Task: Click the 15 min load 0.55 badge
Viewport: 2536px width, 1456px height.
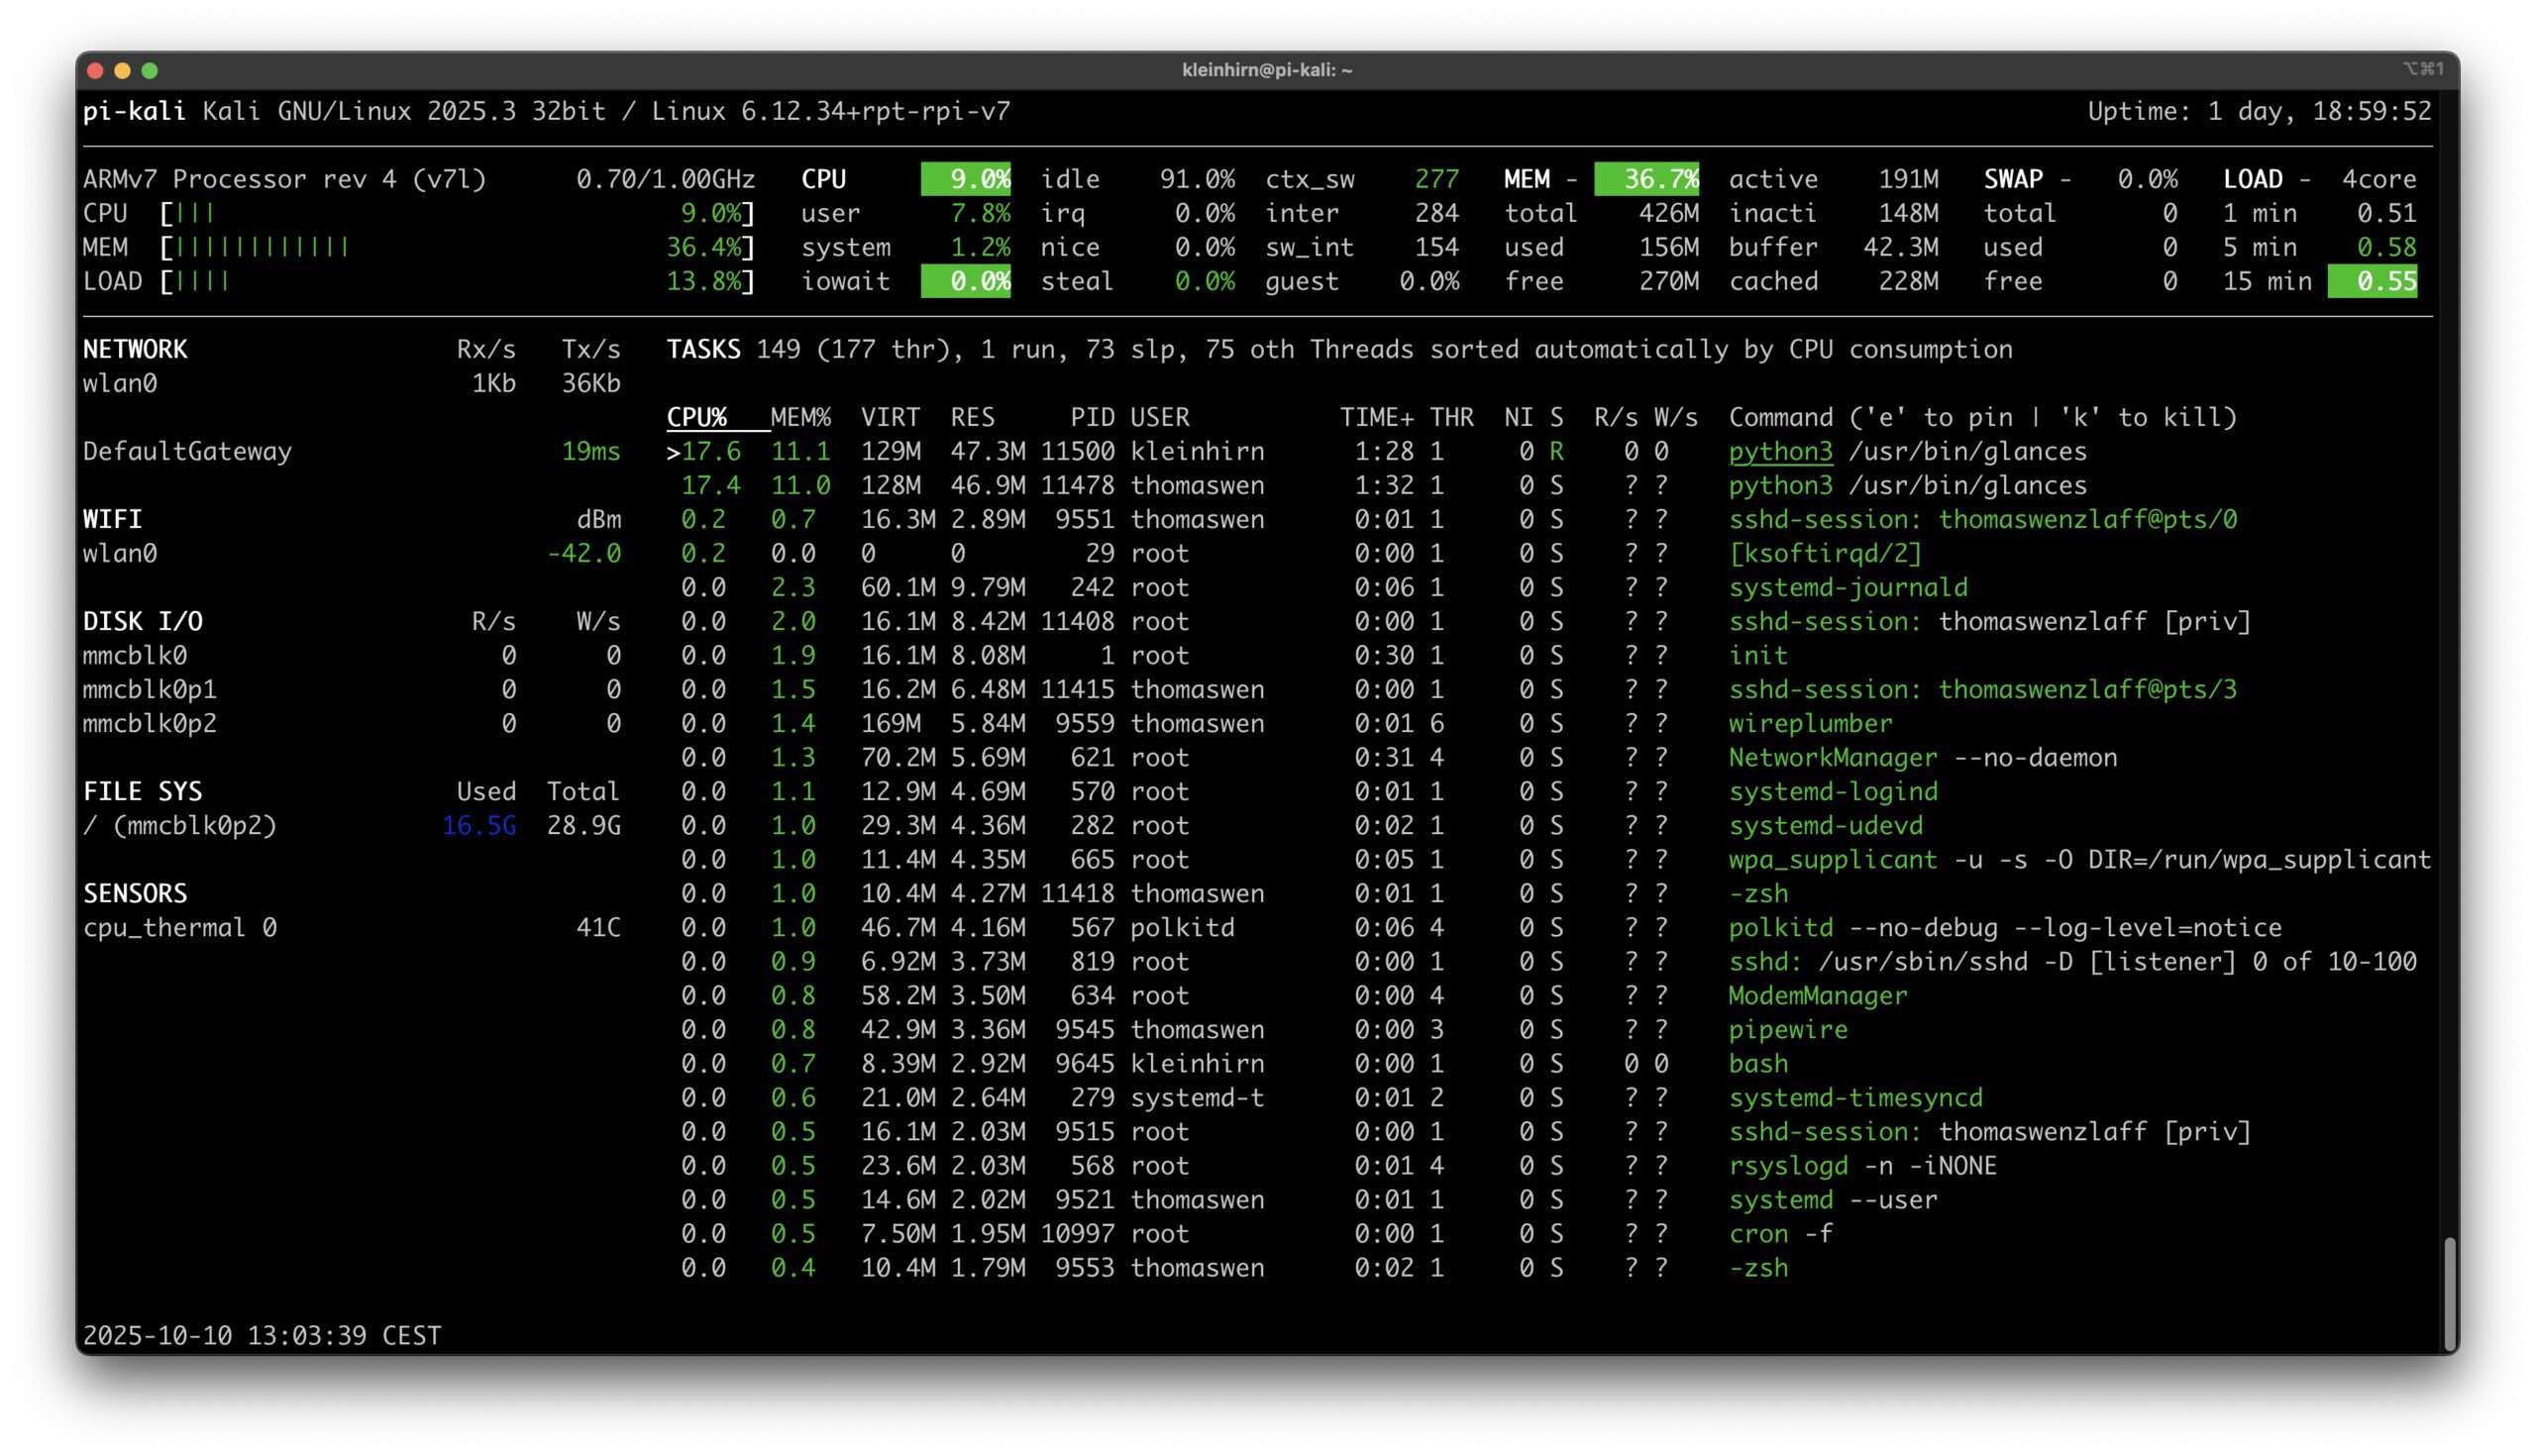Action: coord(2372,281)
